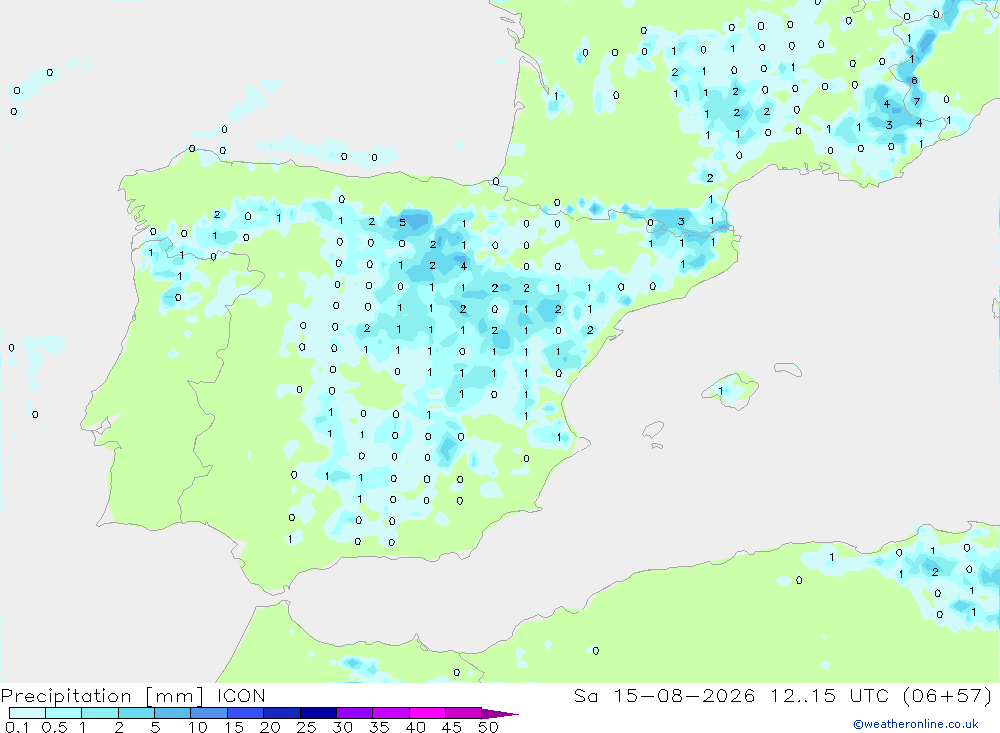
Task: Click the '25' legend scale label
Action: pyautogui.click(x=307, y=727)
